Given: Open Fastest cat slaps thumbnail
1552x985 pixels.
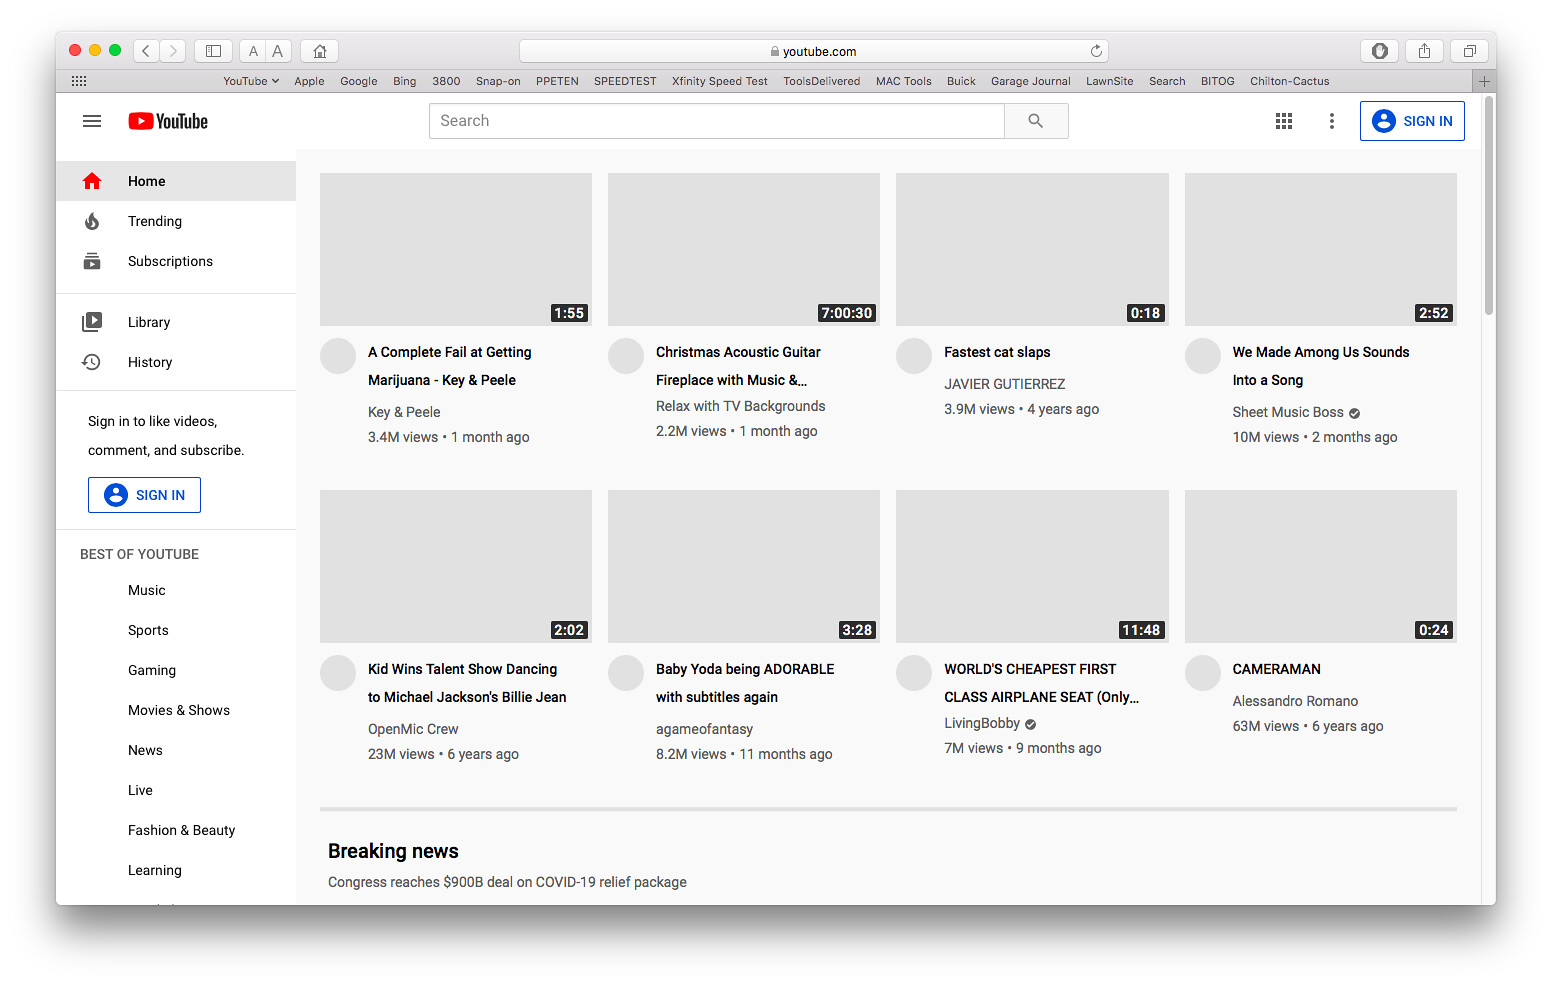Looking at the screenshot, I should [1032, 249].
